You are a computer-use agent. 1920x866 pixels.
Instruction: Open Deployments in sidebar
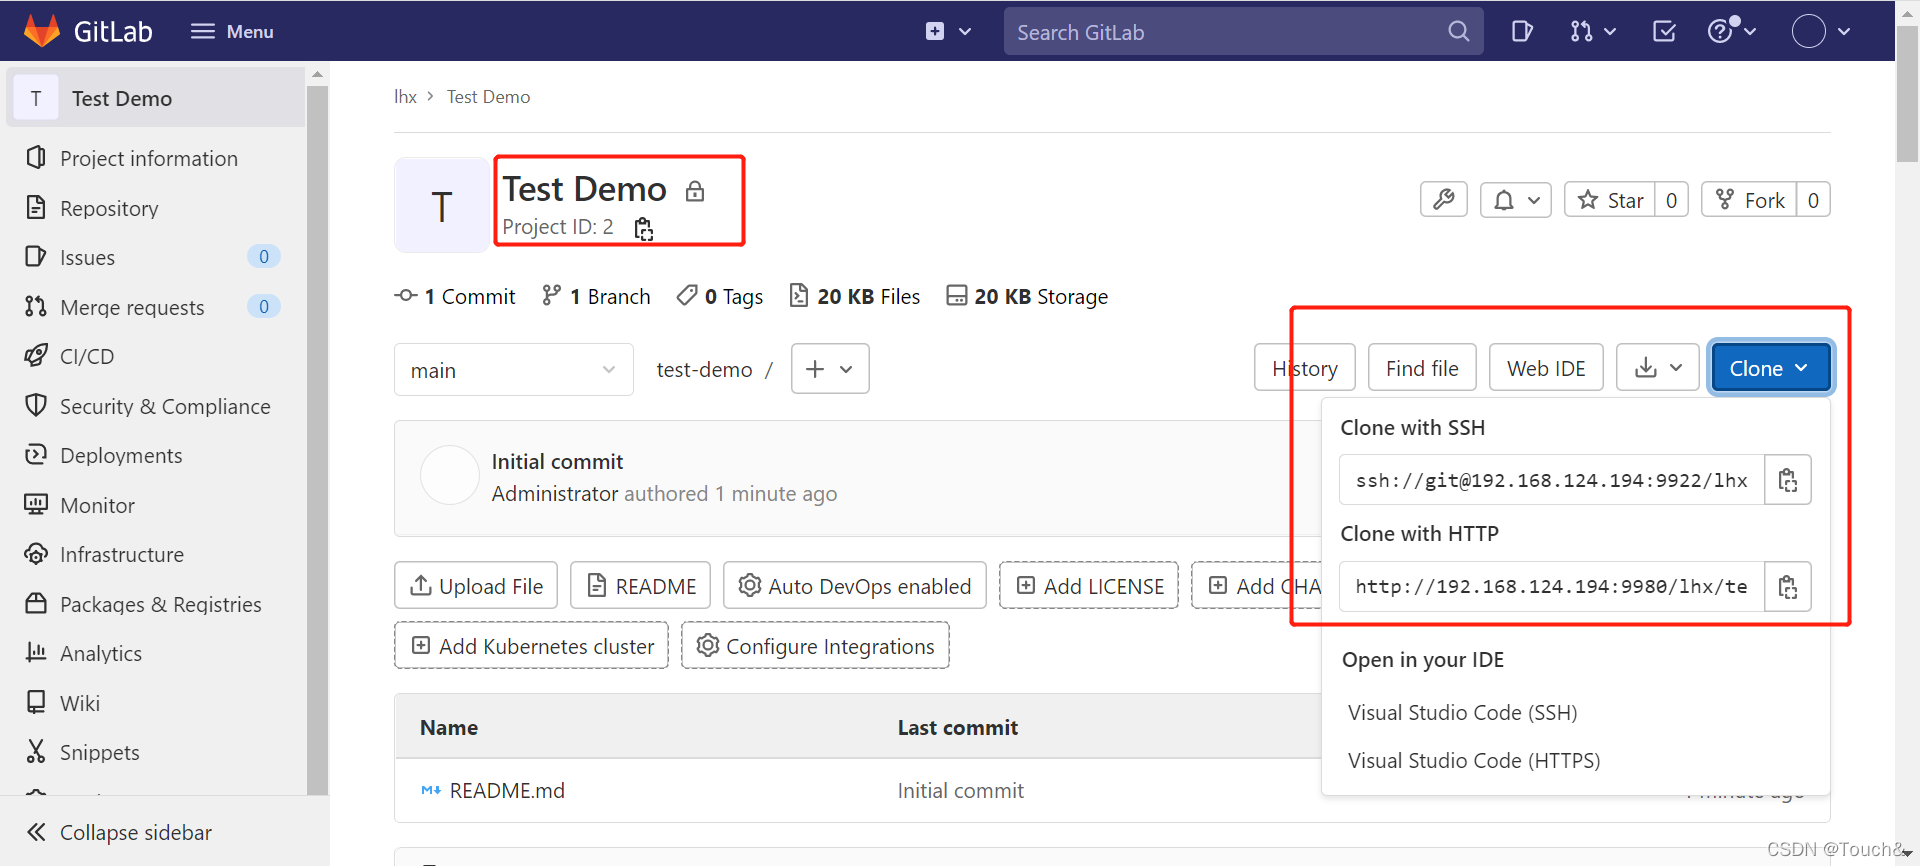(121, 455)
